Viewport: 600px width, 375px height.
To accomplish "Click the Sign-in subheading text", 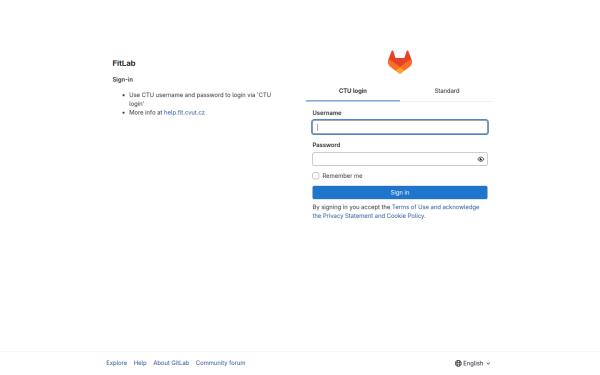I will click(123, 80).
